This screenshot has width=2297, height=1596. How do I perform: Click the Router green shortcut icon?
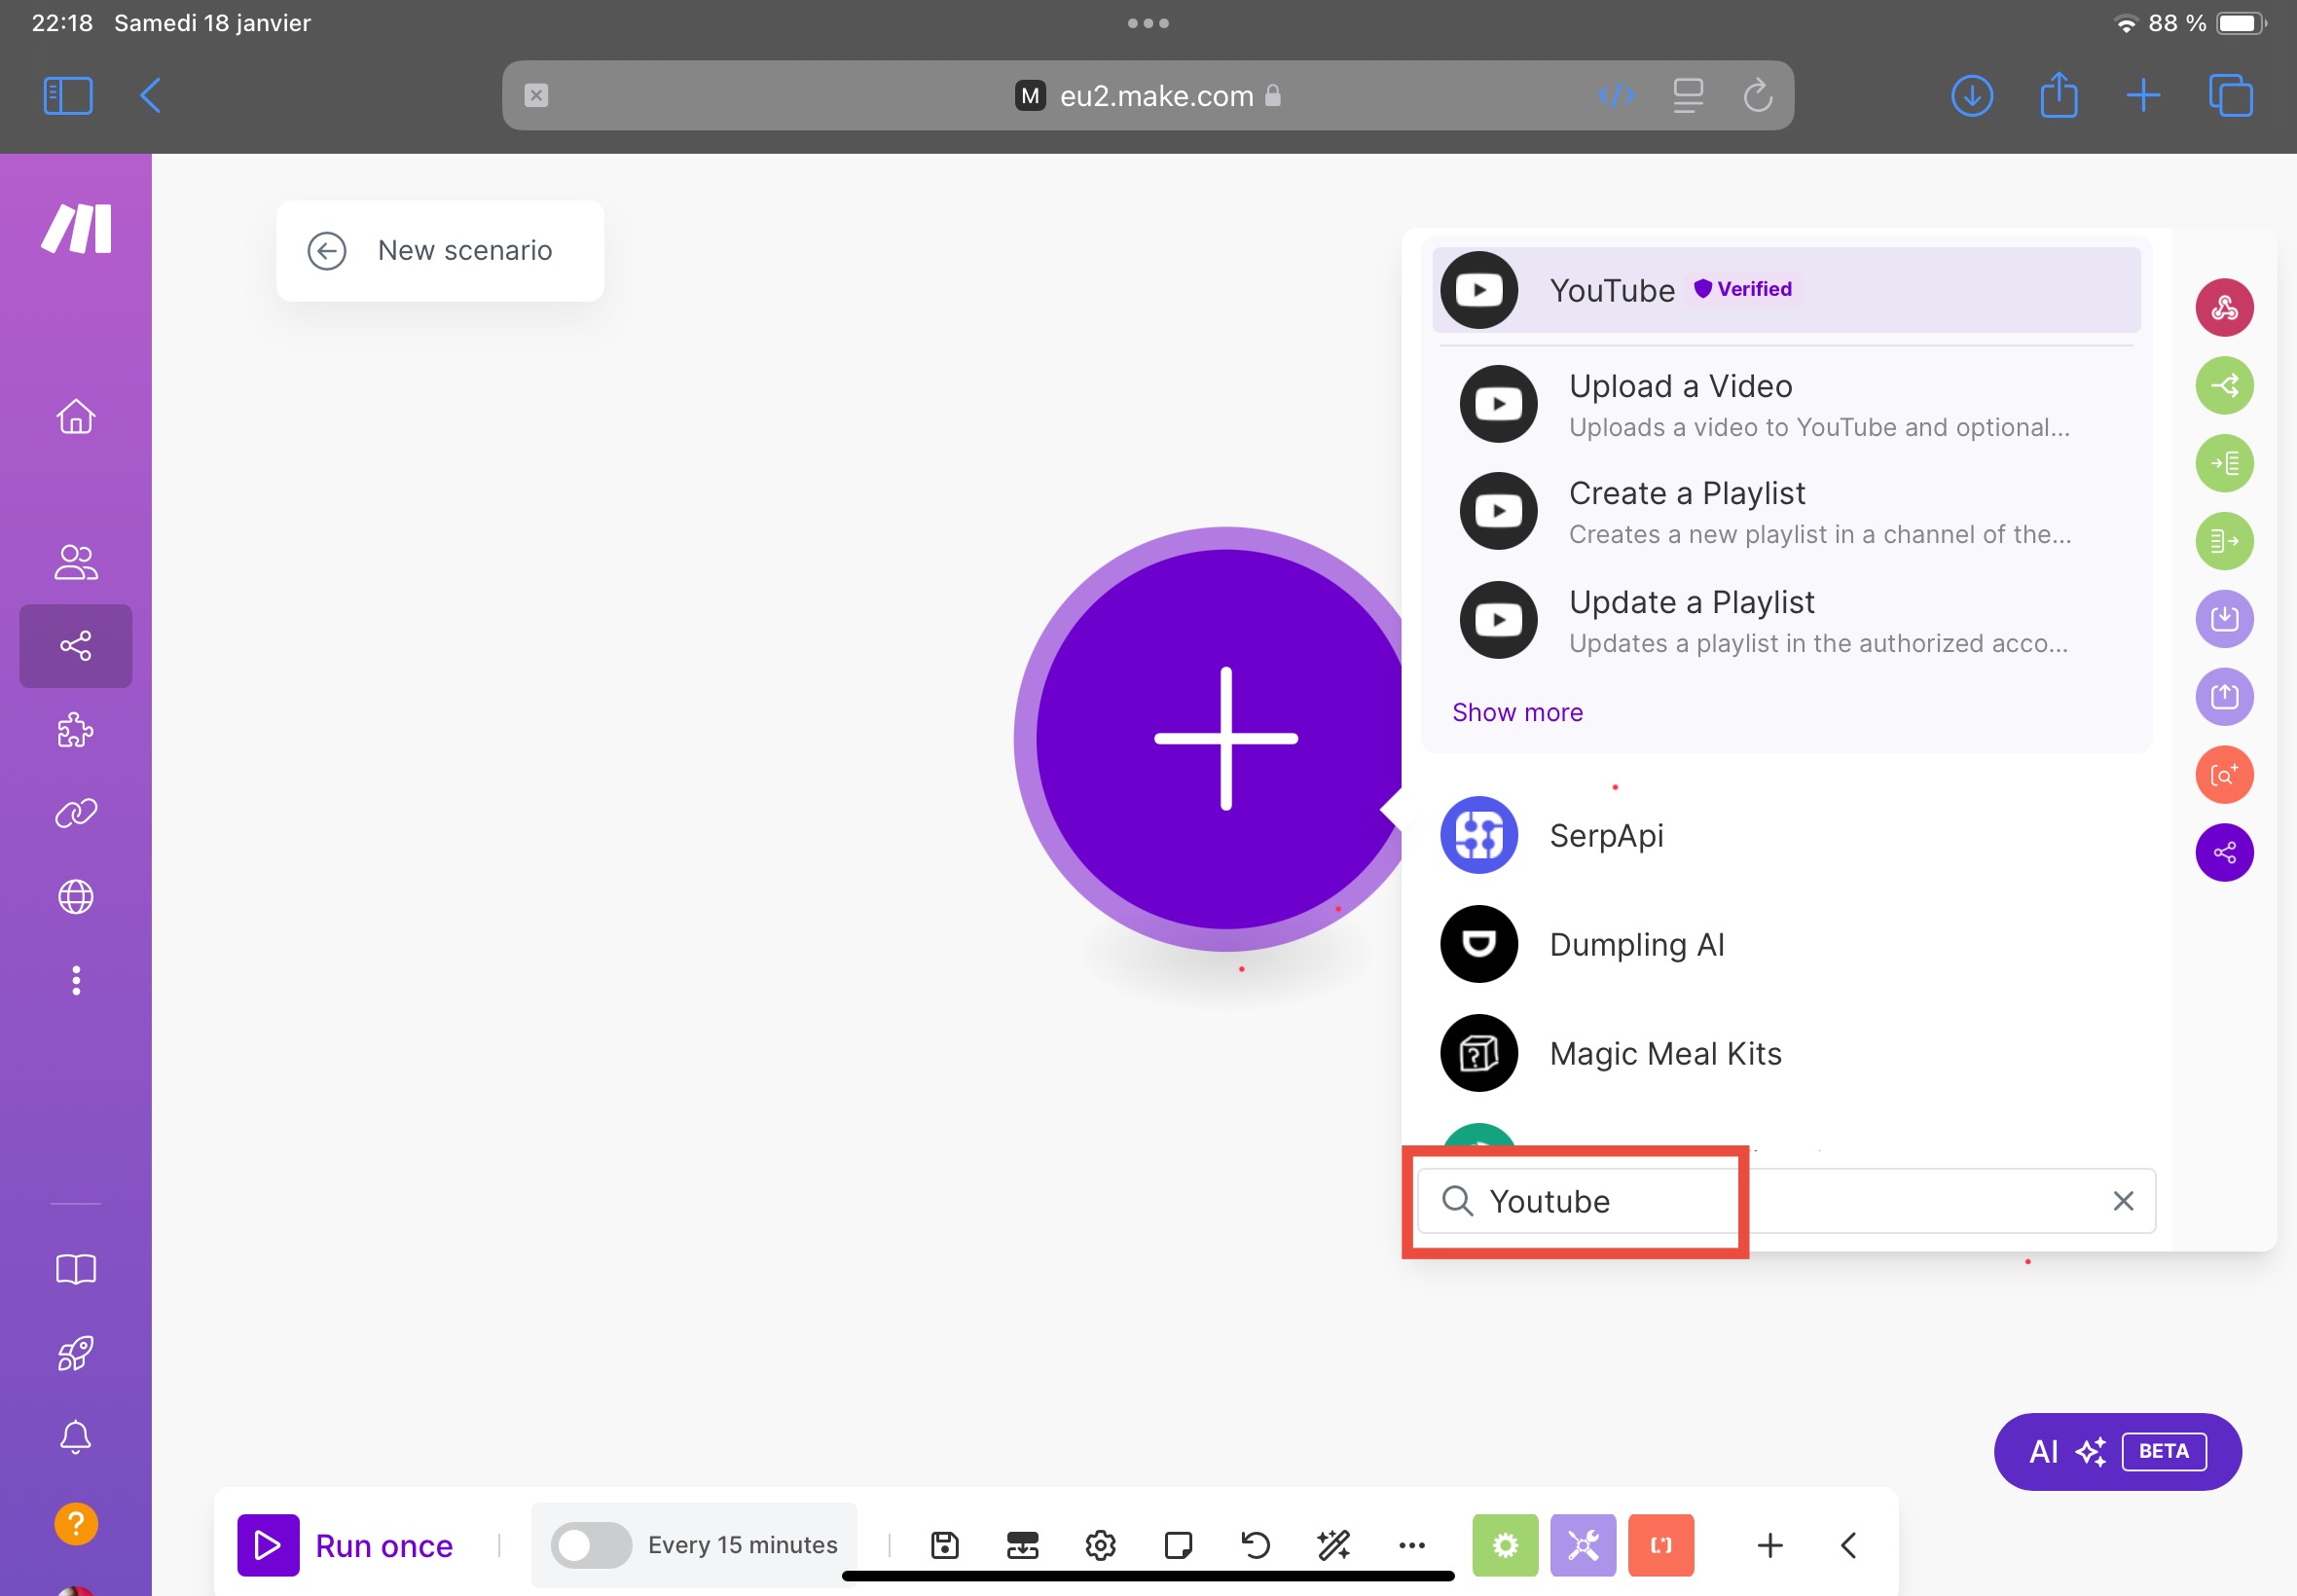2224,385
